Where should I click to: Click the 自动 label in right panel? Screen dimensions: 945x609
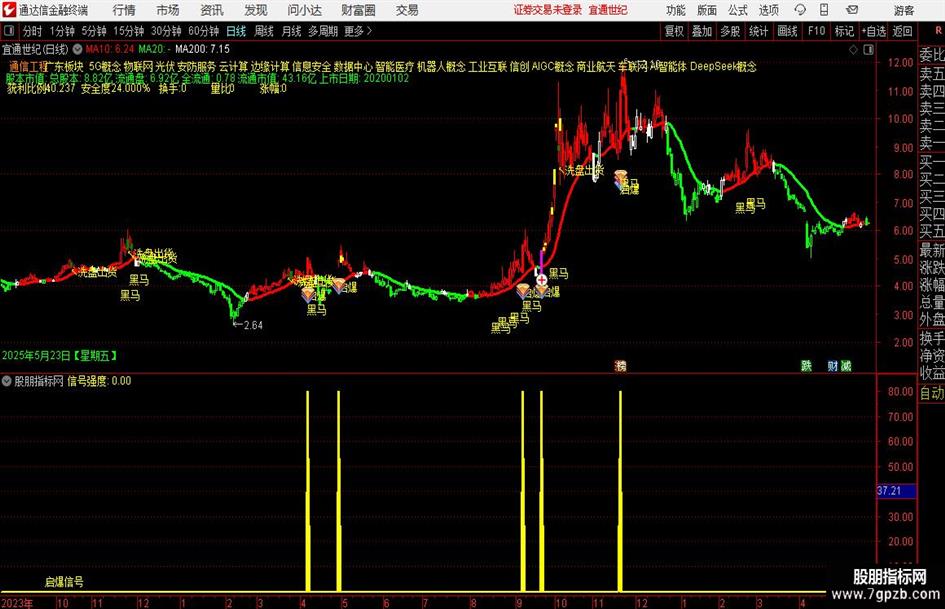[932, 393]
